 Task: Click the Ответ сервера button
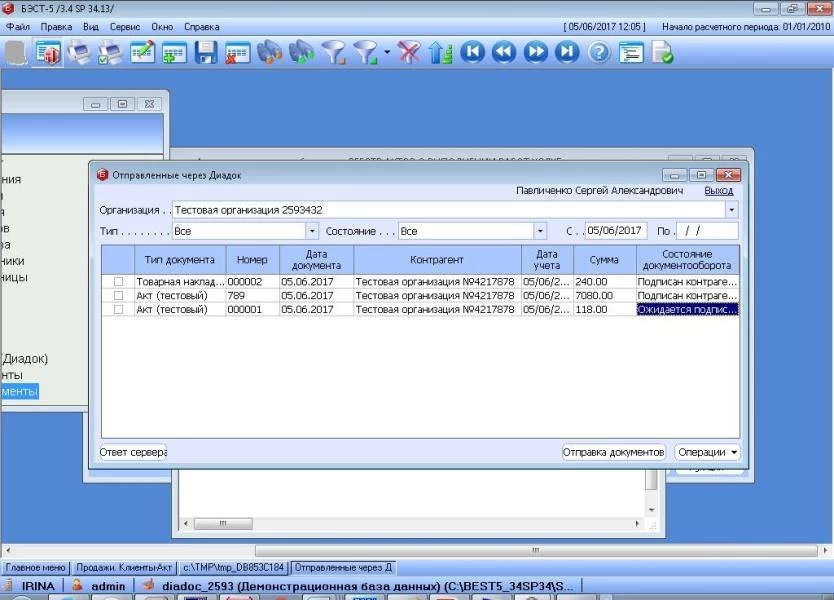click(x=133, y=452)
